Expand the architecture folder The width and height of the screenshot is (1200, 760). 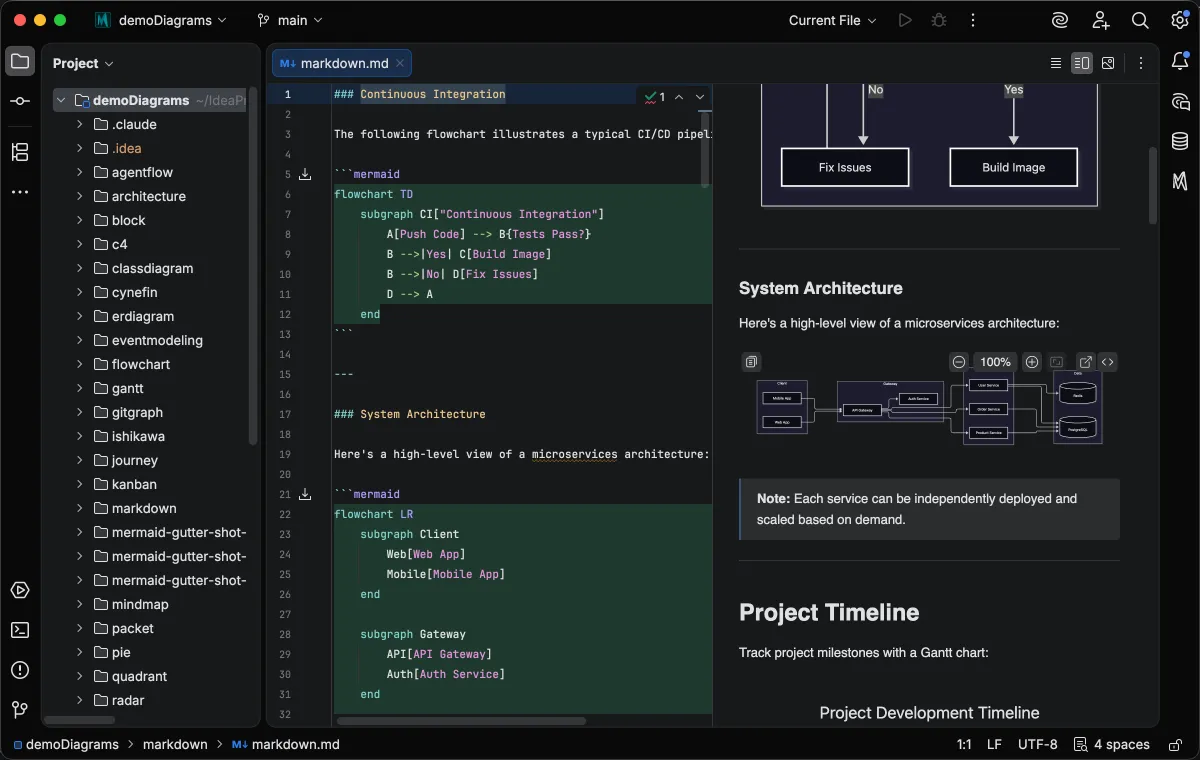click(x=80, y=196)
